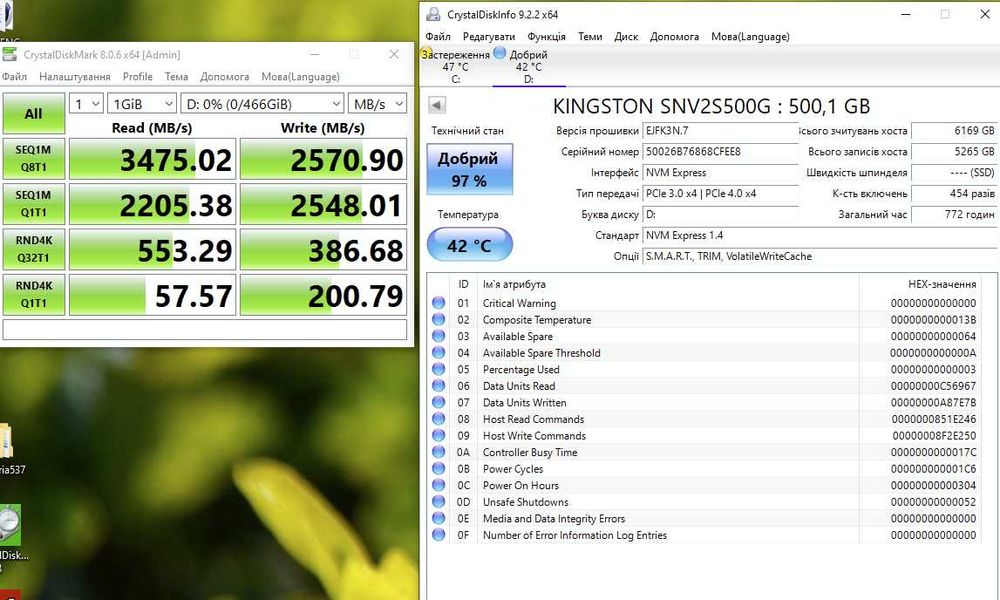Click the RND4K Q32T1 write result 386.68
1000x600 pixels.
coord(323,249)
